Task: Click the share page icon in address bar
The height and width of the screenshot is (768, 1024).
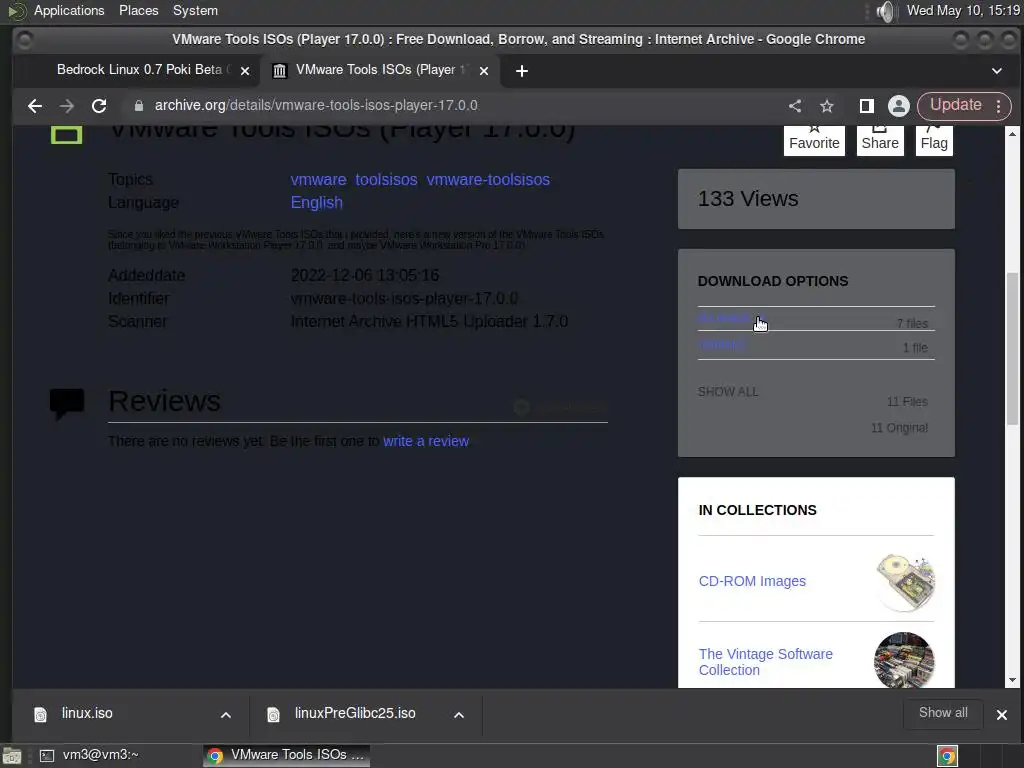Action: tap(795, 106)
